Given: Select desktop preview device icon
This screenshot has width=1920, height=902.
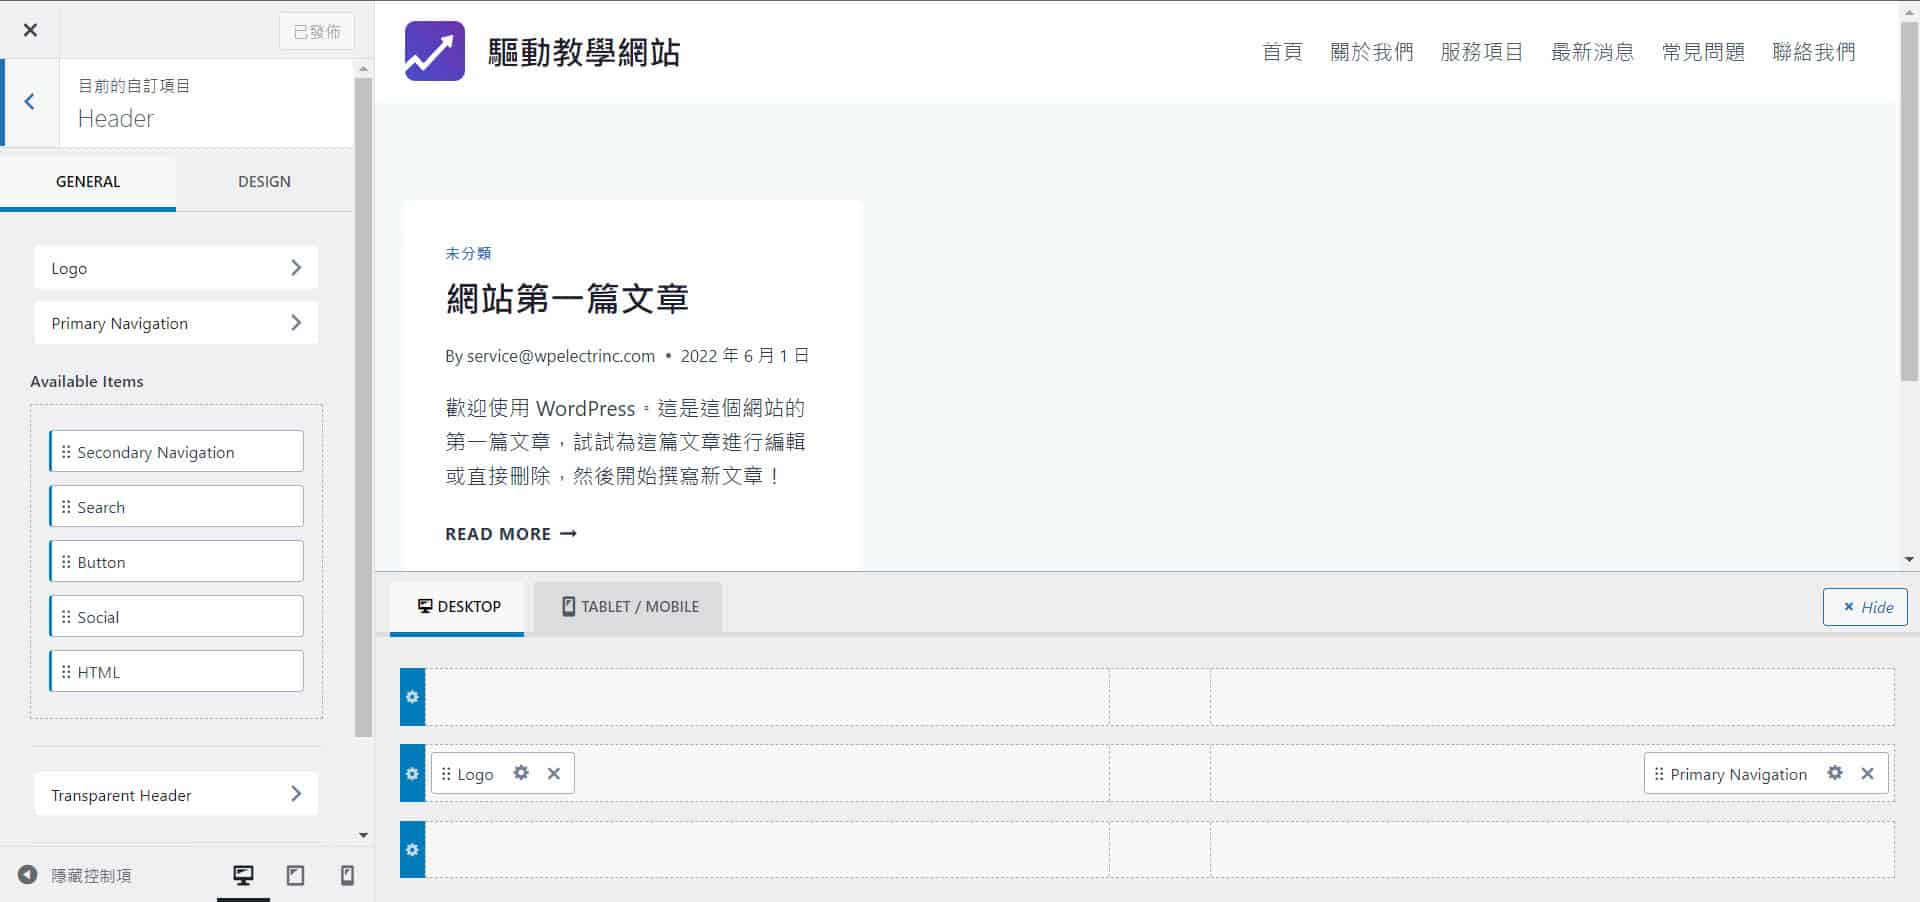Looking at the screenshot, I should (x=243, y=876).
